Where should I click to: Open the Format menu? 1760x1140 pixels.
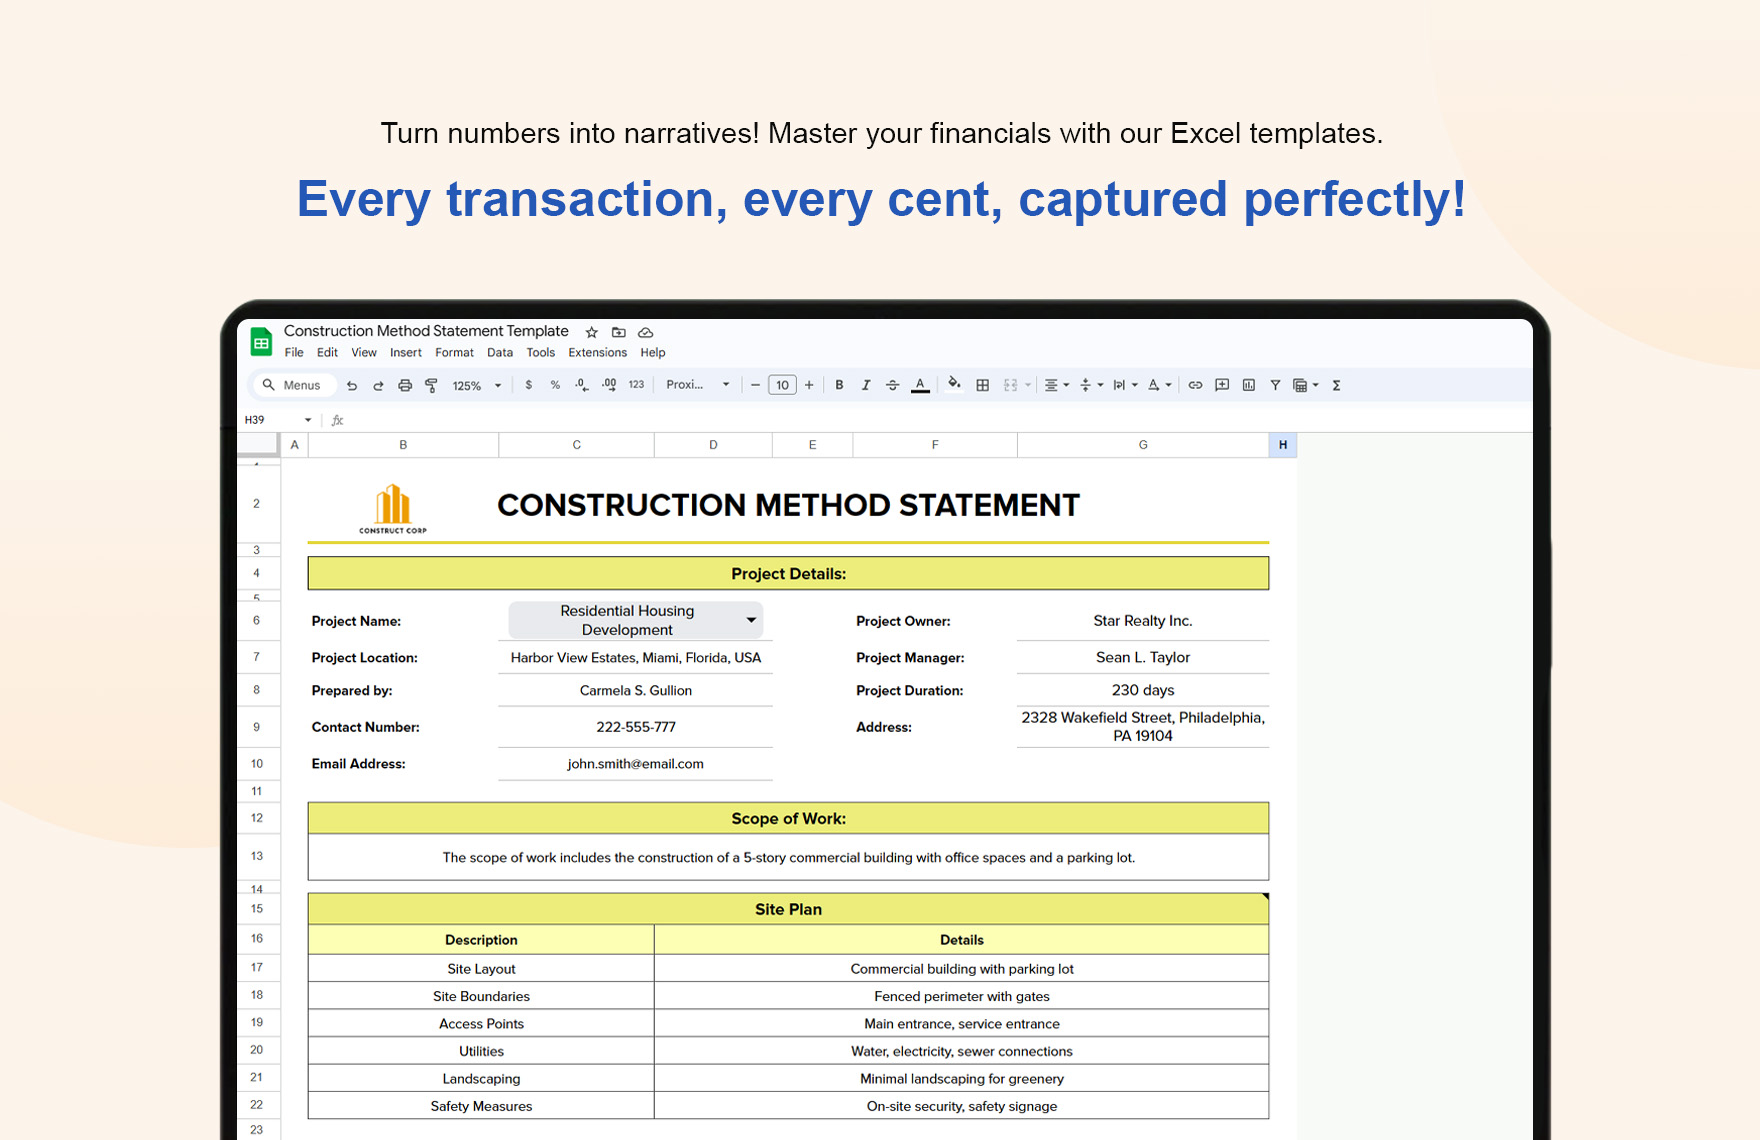click(x=454, y=353)
